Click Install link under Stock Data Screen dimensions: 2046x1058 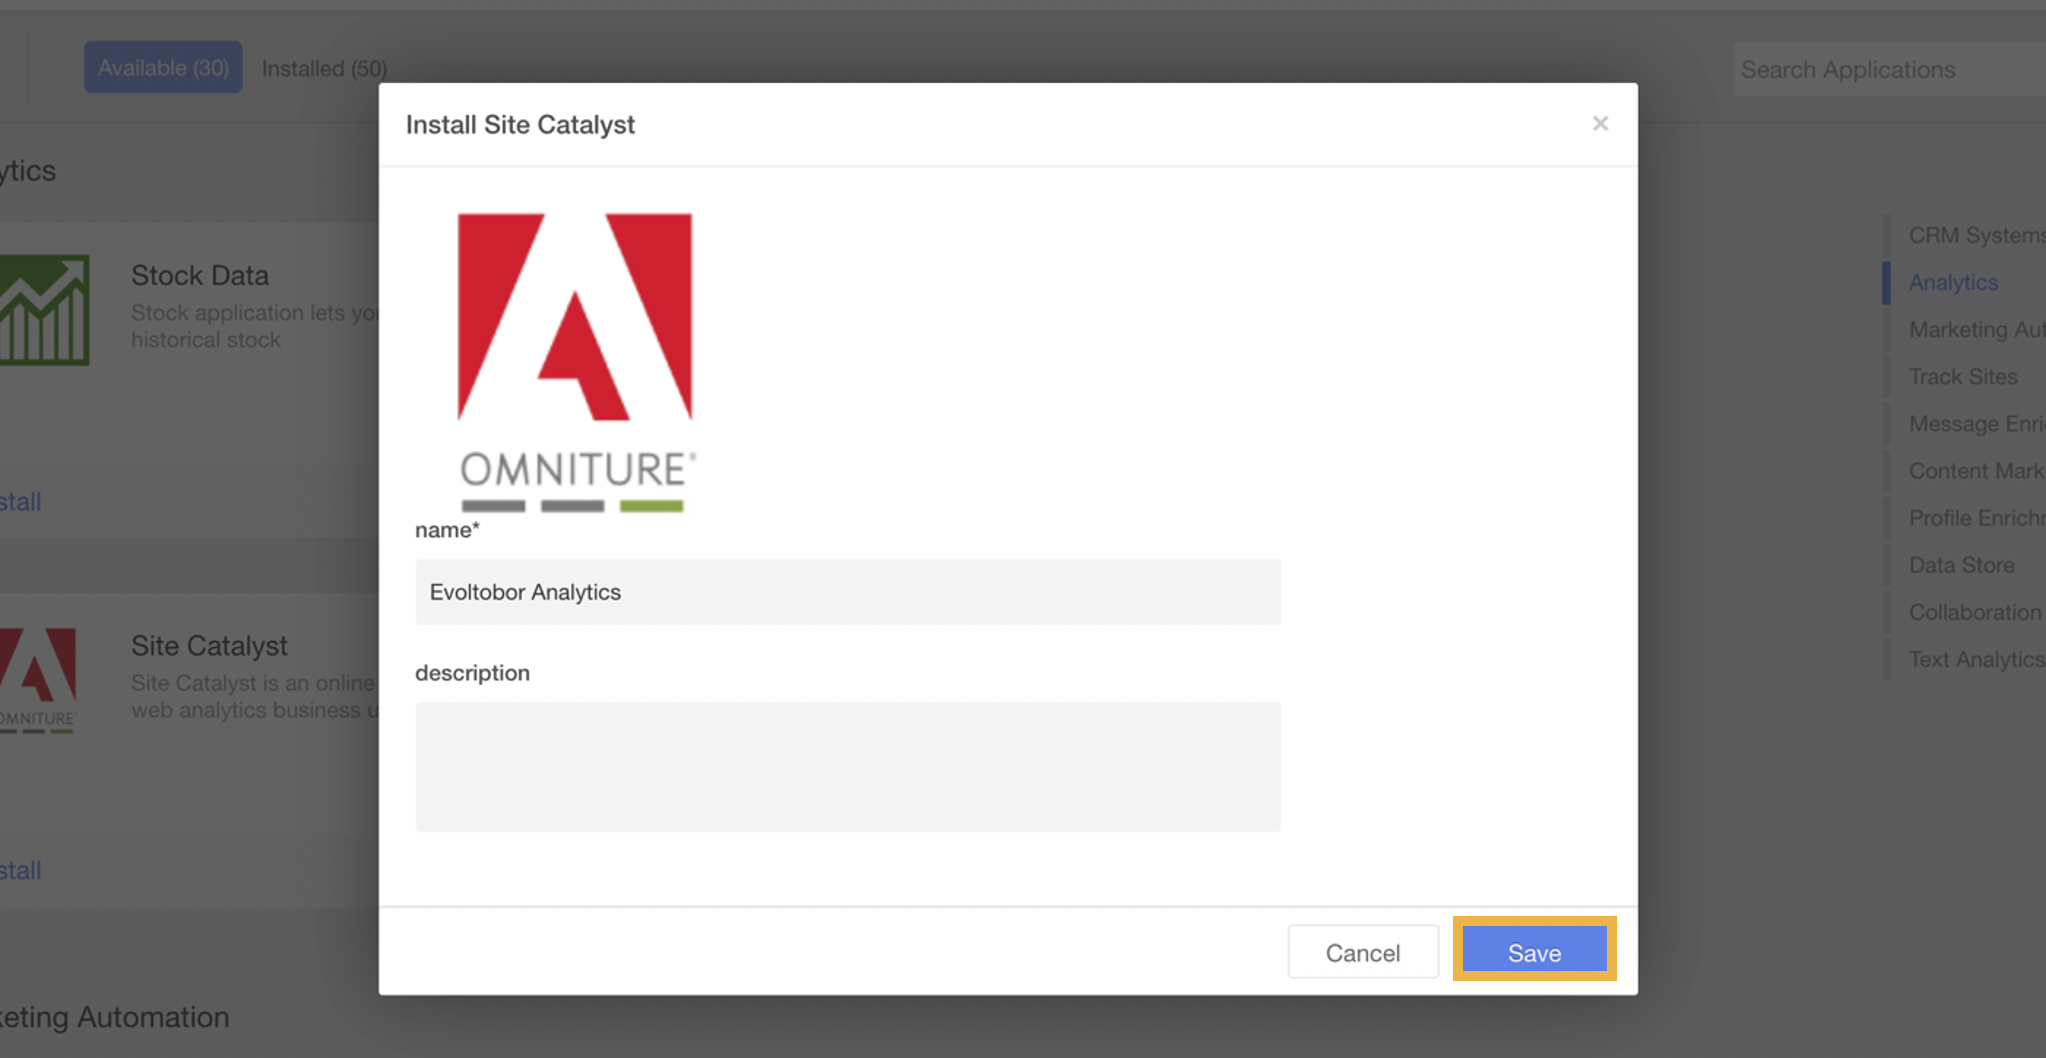click(20, 501)
